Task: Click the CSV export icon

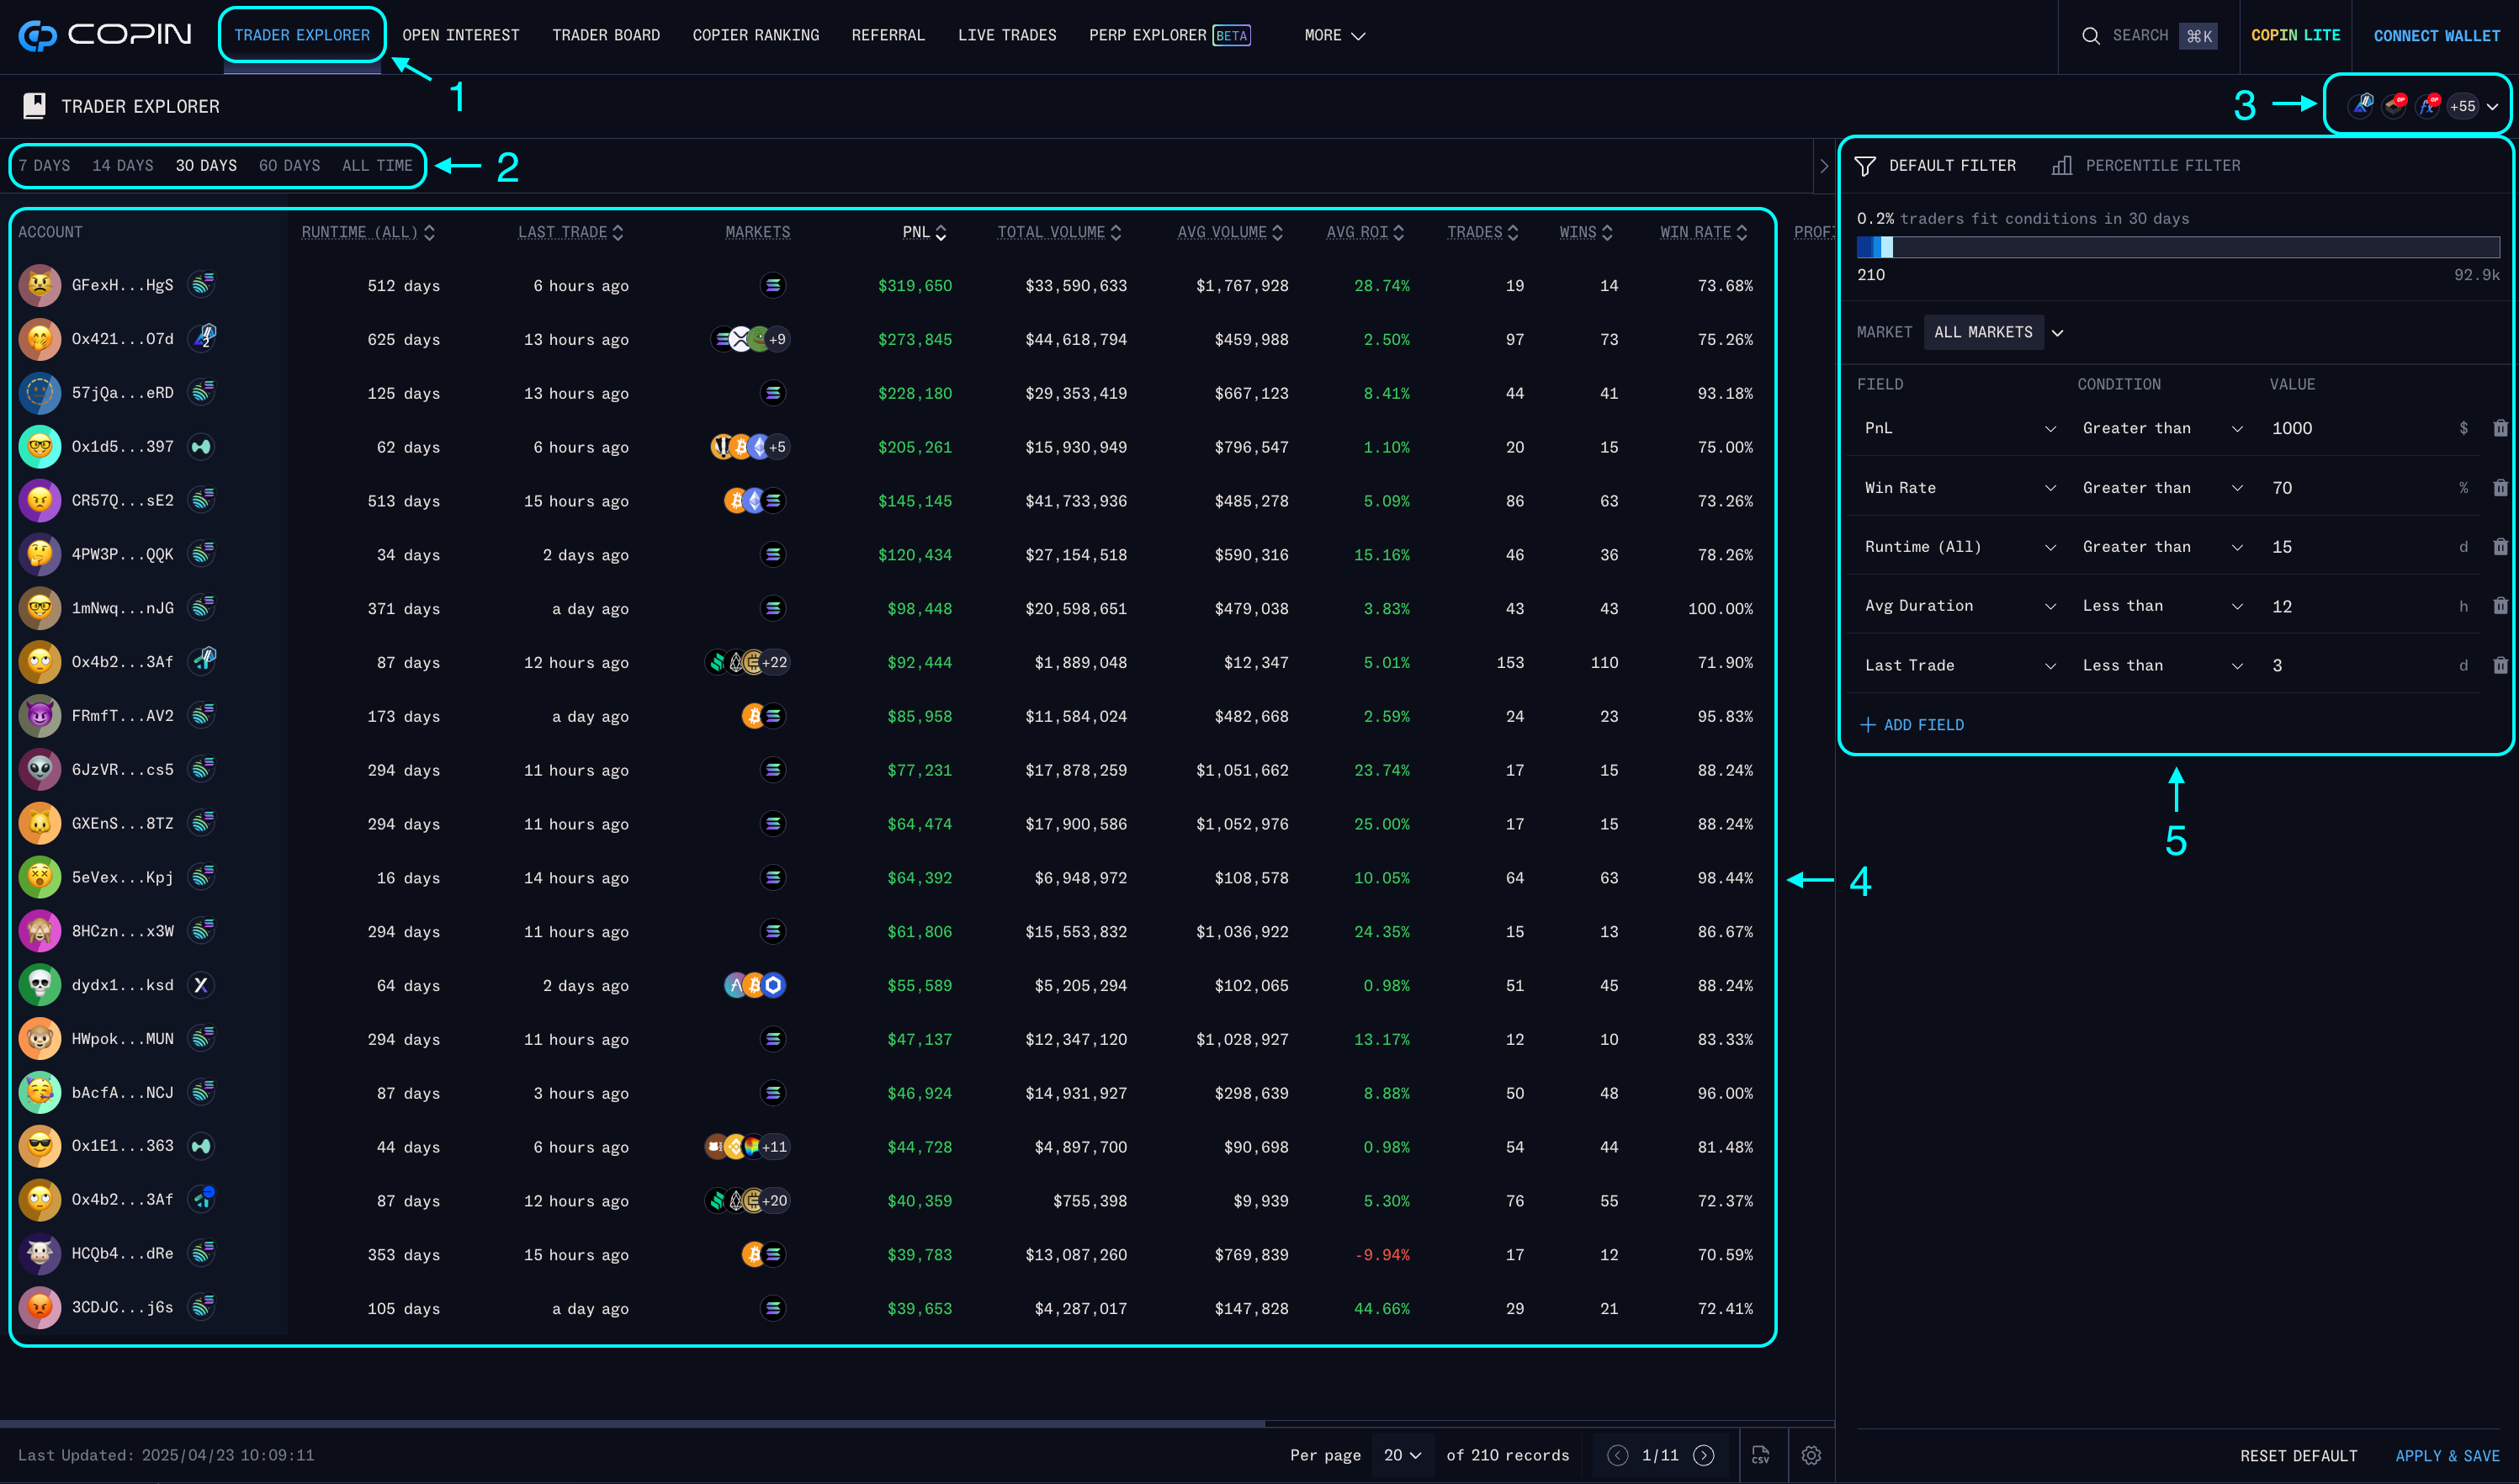Action: click(x=1761, y=1455)
